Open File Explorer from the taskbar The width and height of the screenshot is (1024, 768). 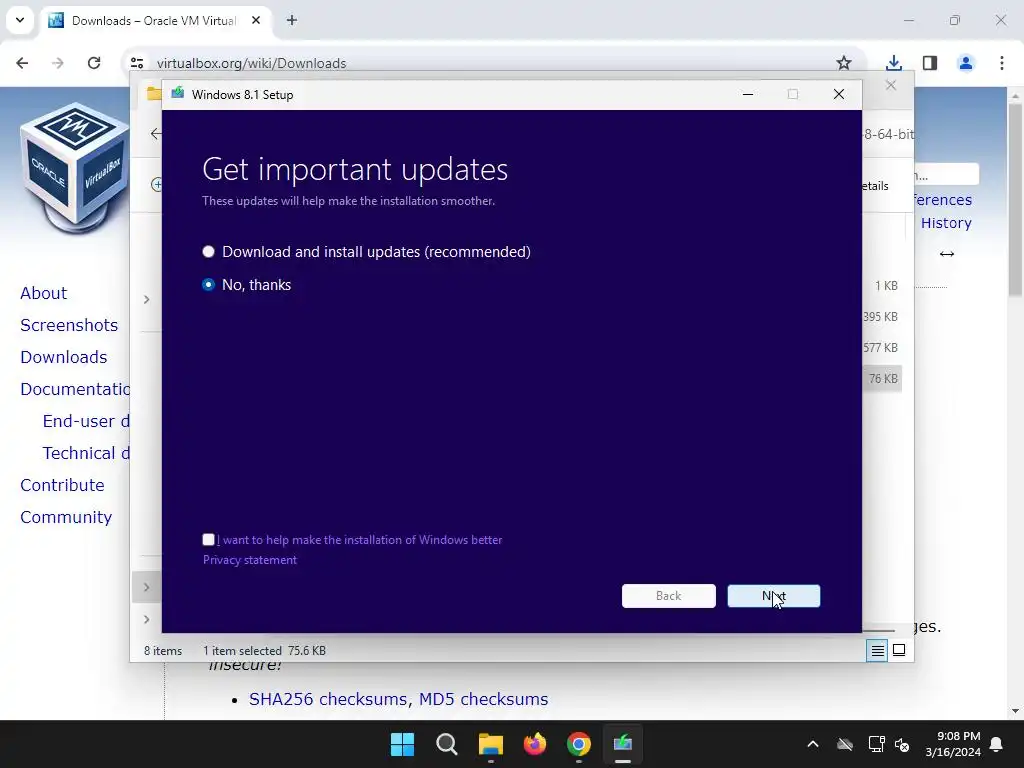(x=490, y=744)
